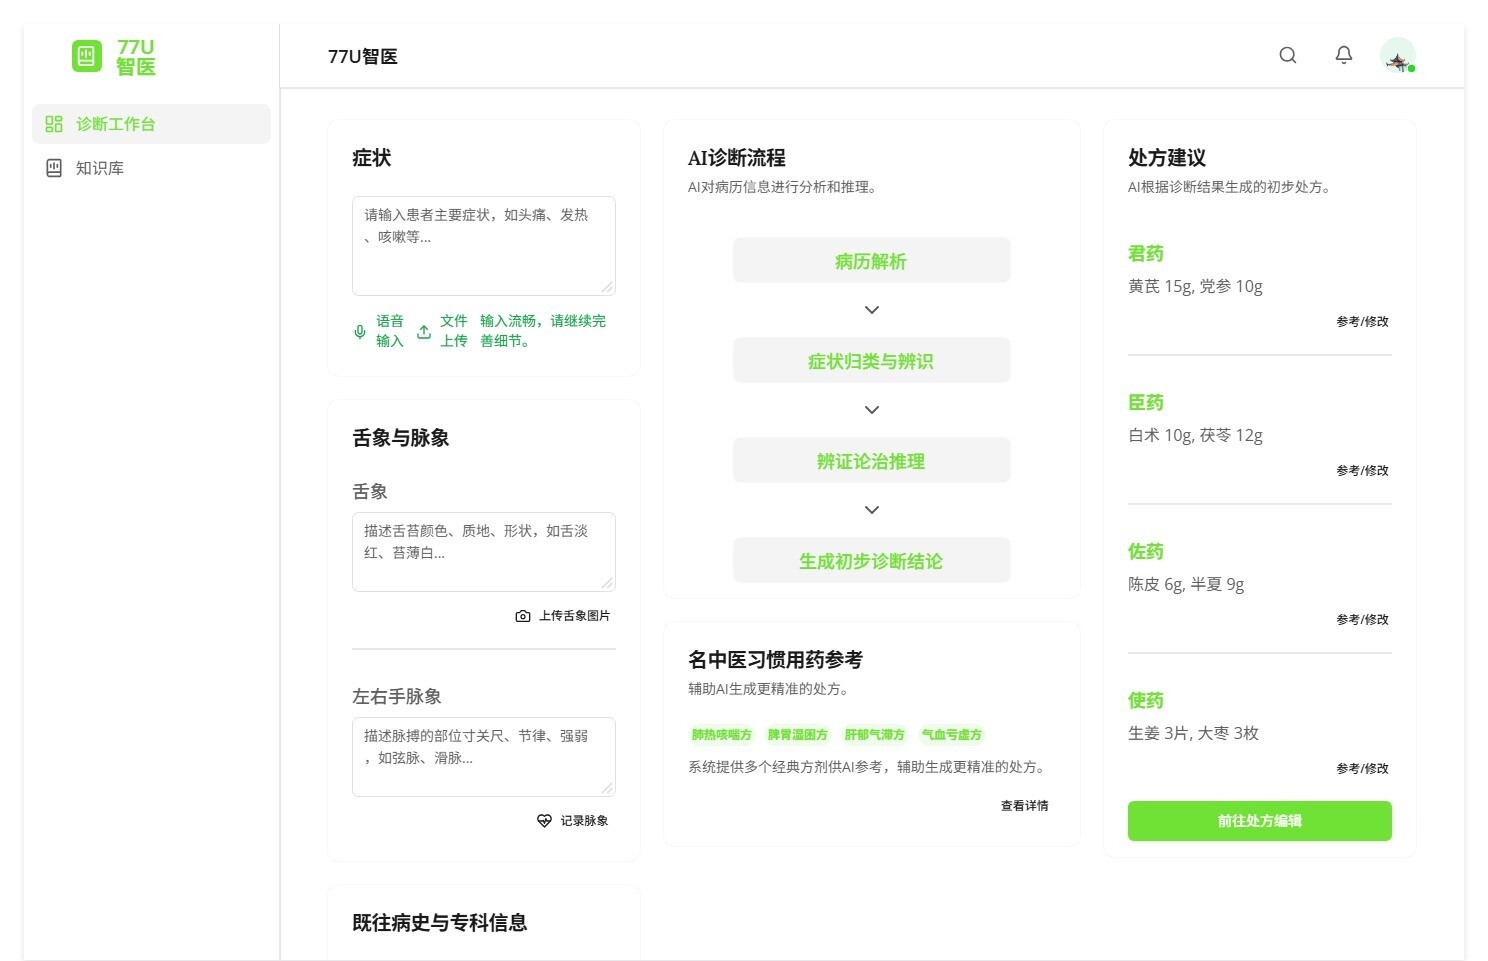Image resolution: width=1488 pixels, height=961 pixels.
Task: Open notifications bell icon
Action: (1344, 56)
